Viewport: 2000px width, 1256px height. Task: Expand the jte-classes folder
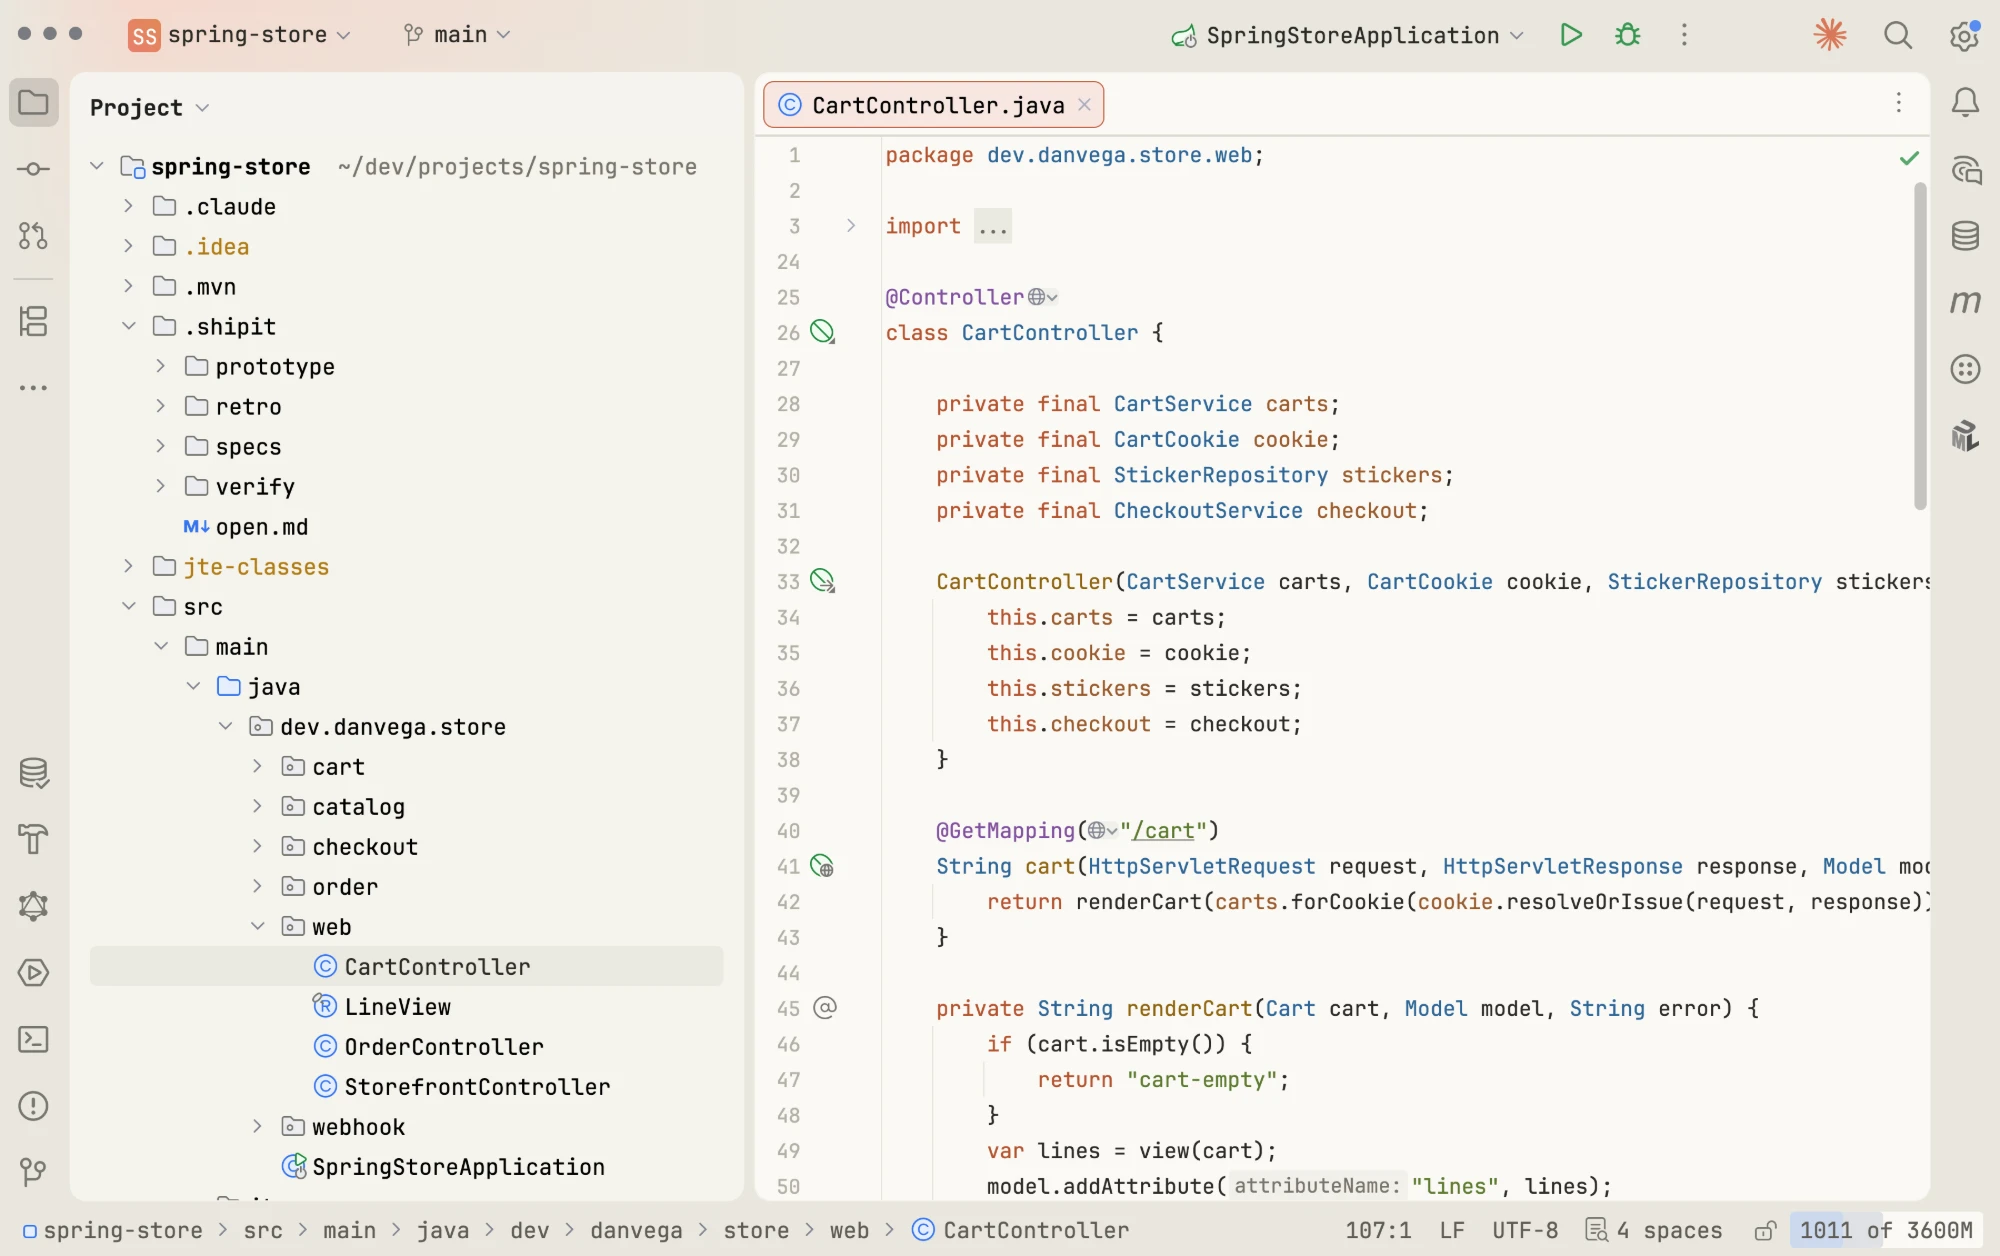pyautogui.click(x=128, y=566)
